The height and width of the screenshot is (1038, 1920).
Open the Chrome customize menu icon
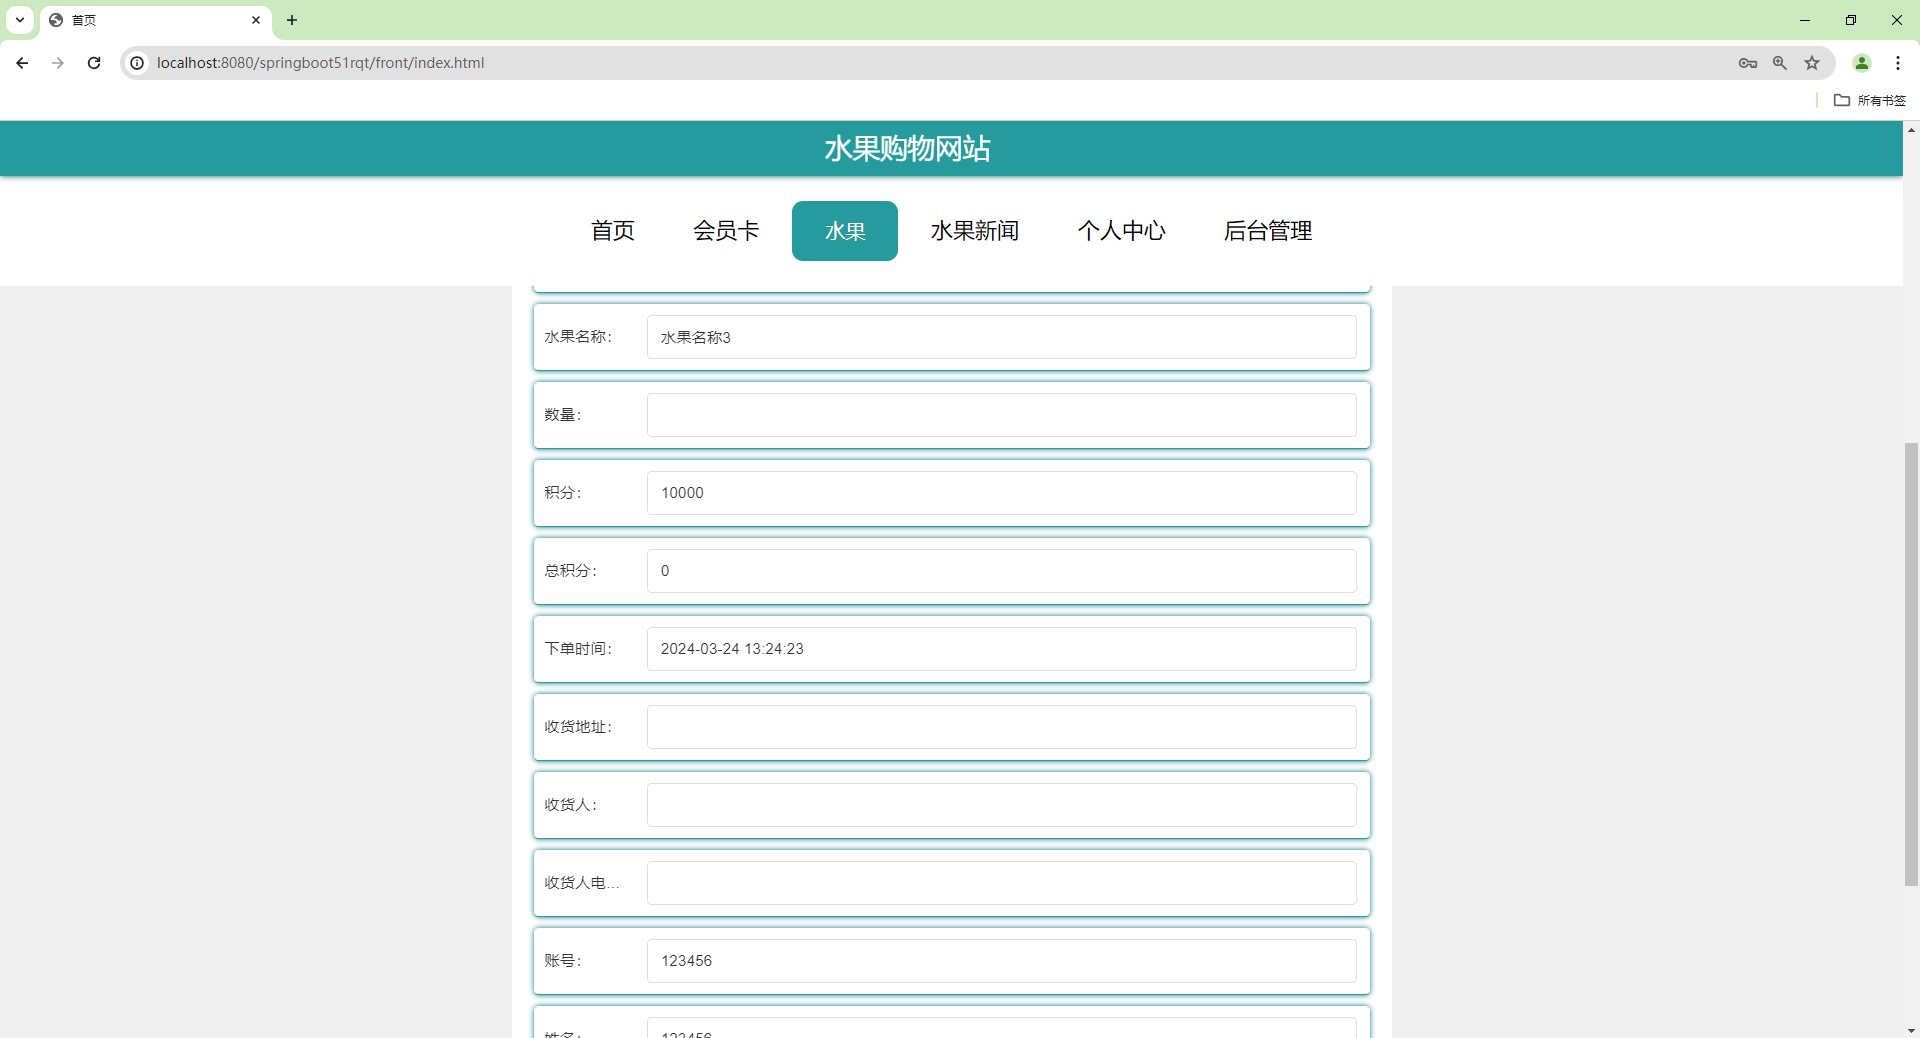coord(1899,62)
